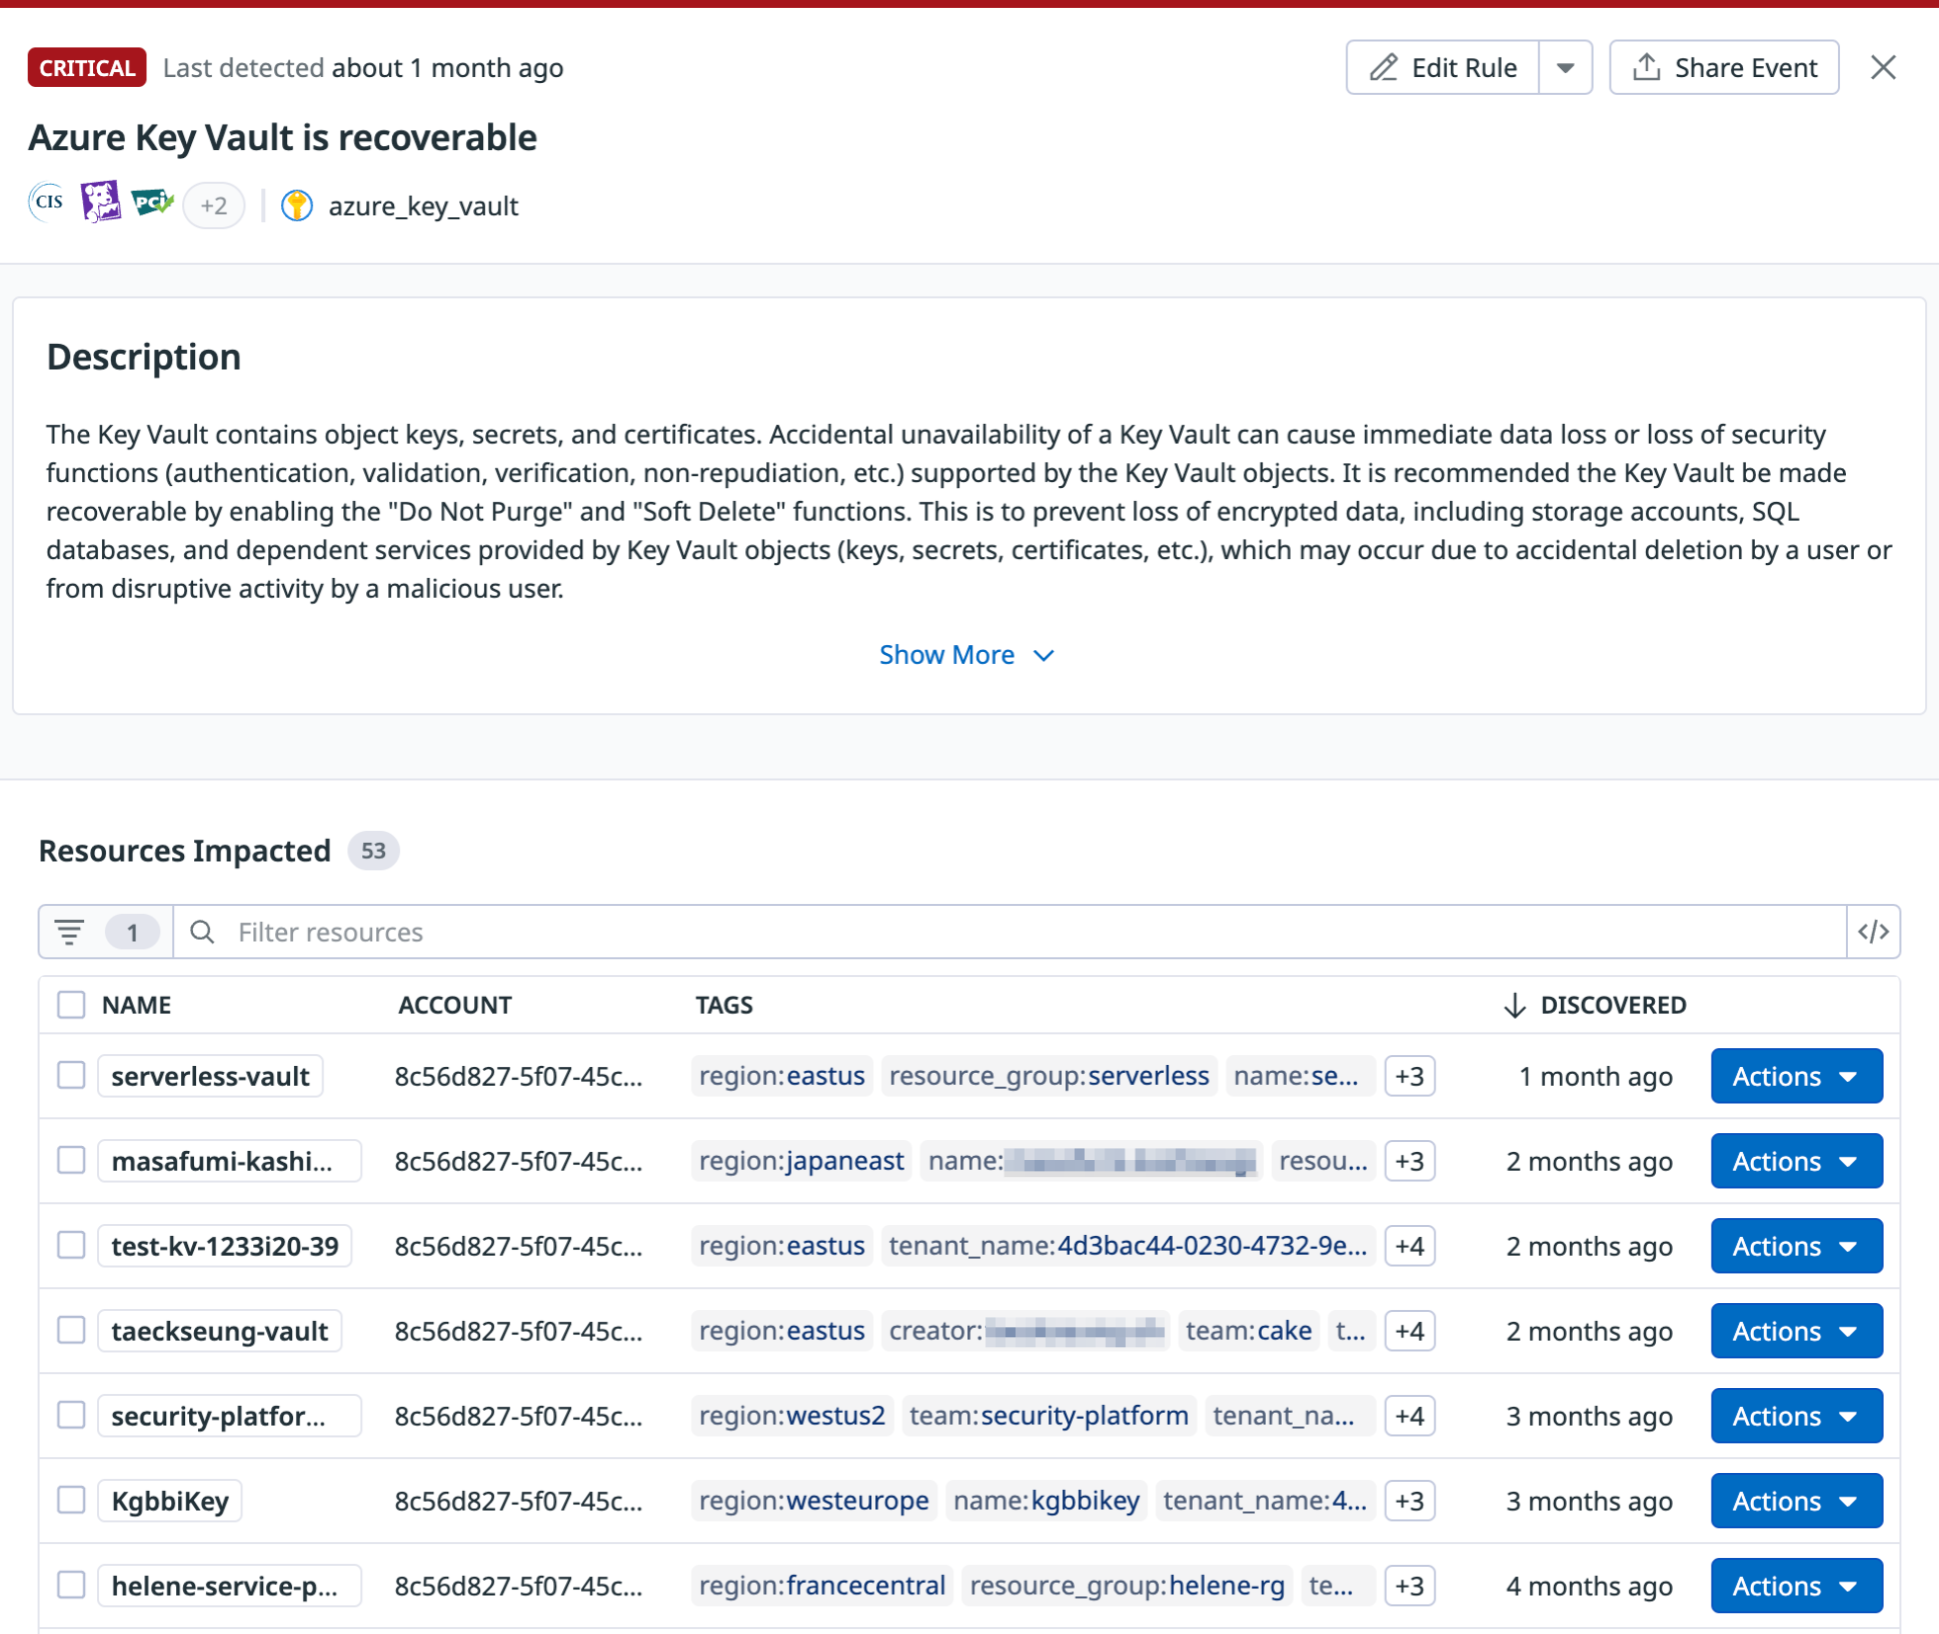
Task: Expand +3 tags on KgbbiKey row
Action: 1409,1501
